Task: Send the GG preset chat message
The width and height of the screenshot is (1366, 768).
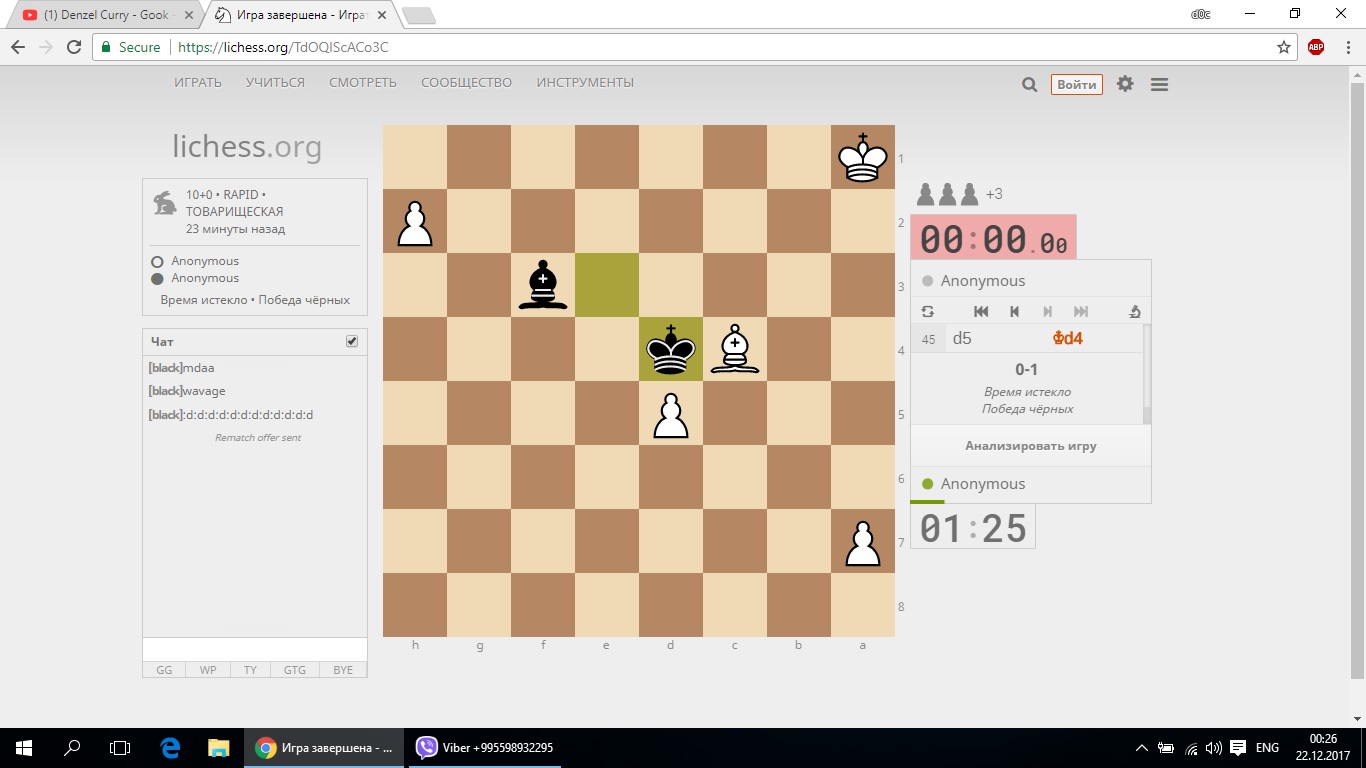Action: [x=164, y=670]
